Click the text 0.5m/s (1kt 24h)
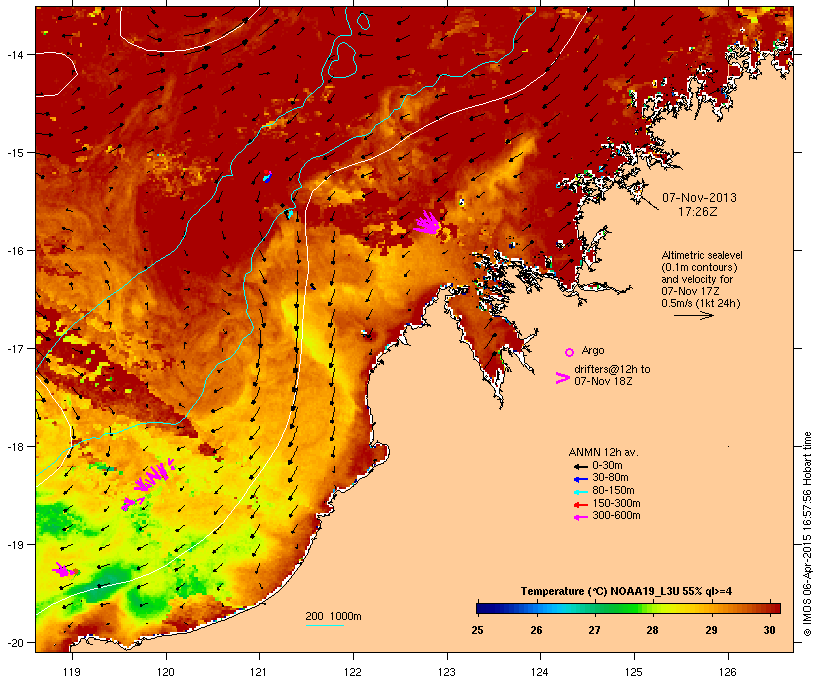The image size is (820, 680). pos(700,303)
